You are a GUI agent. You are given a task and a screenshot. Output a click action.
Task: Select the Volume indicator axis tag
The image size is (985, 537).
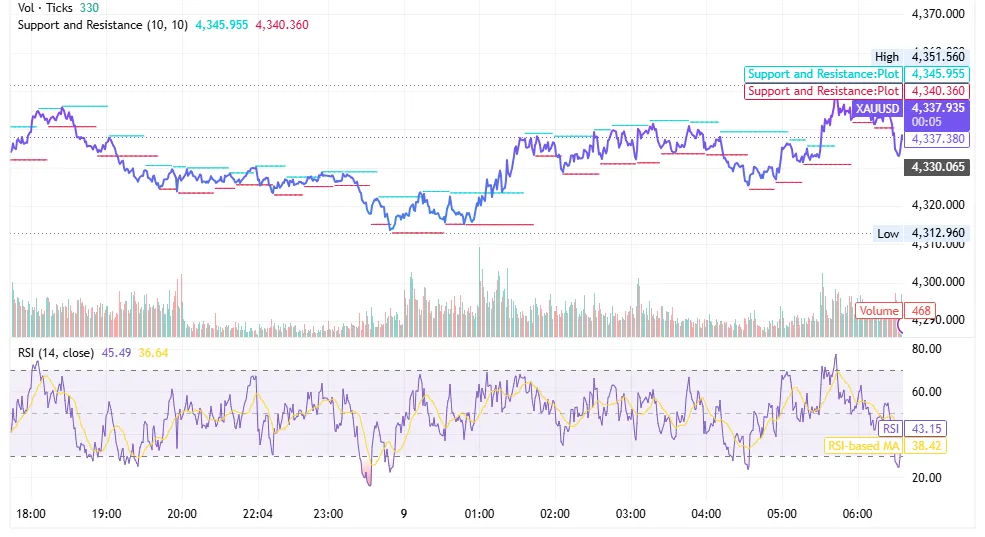pos(879,311)
